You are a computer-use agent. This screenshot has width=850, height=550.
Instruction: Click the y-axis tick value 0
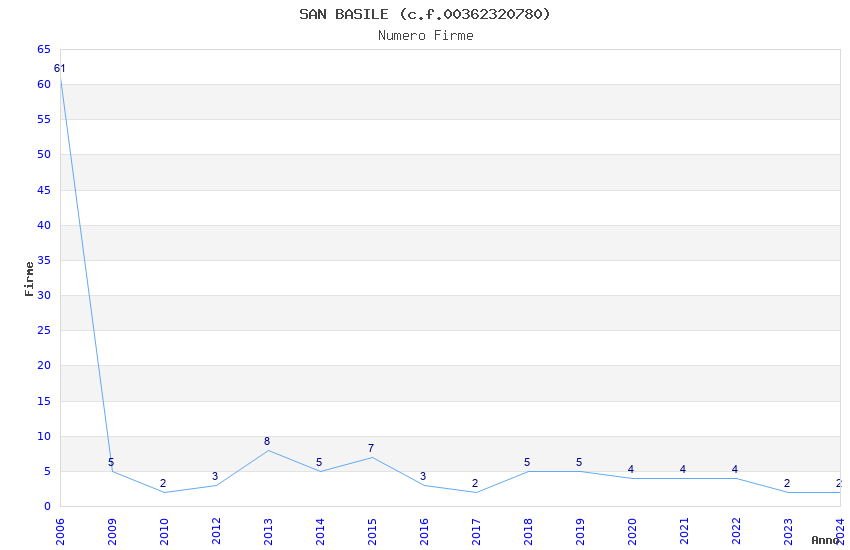pos(48,506)
